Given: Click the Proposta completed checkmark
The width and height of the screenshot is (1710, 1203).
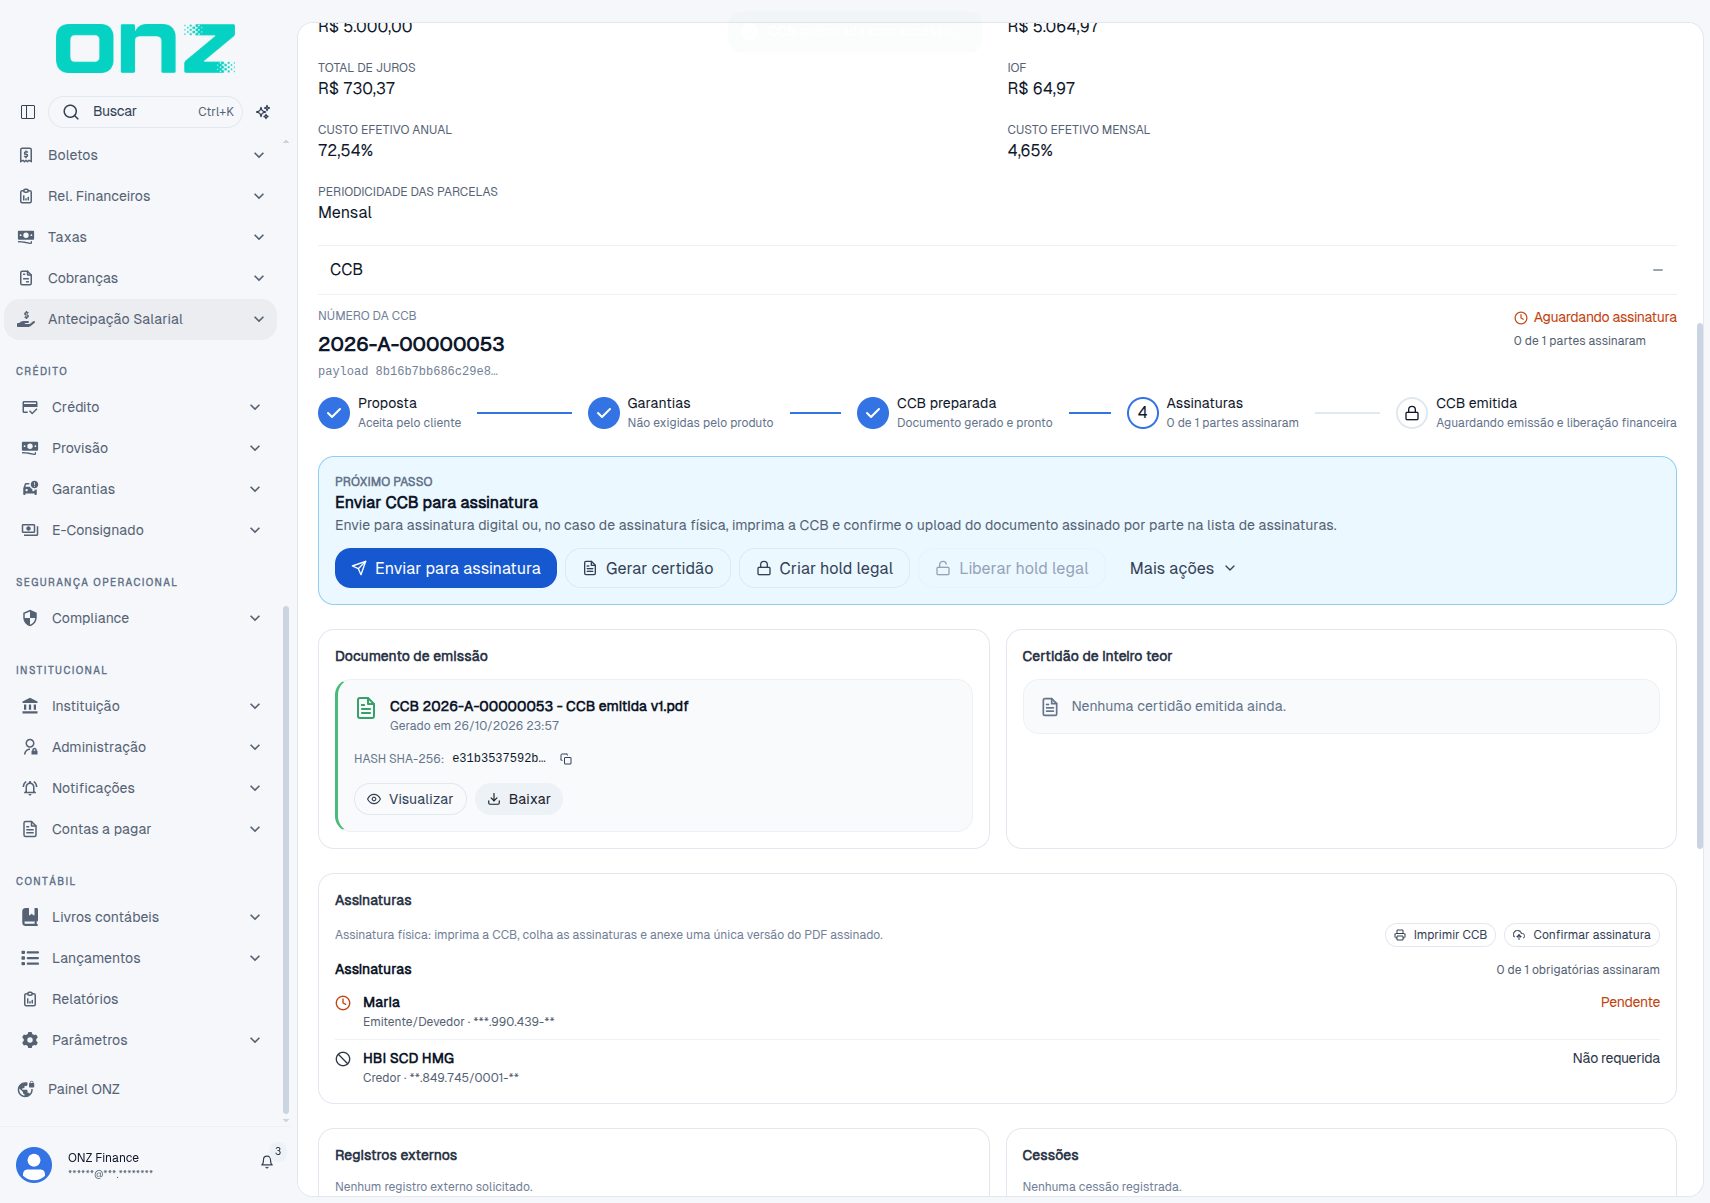Looking at the screenshot, I should [x=334, y=413].
